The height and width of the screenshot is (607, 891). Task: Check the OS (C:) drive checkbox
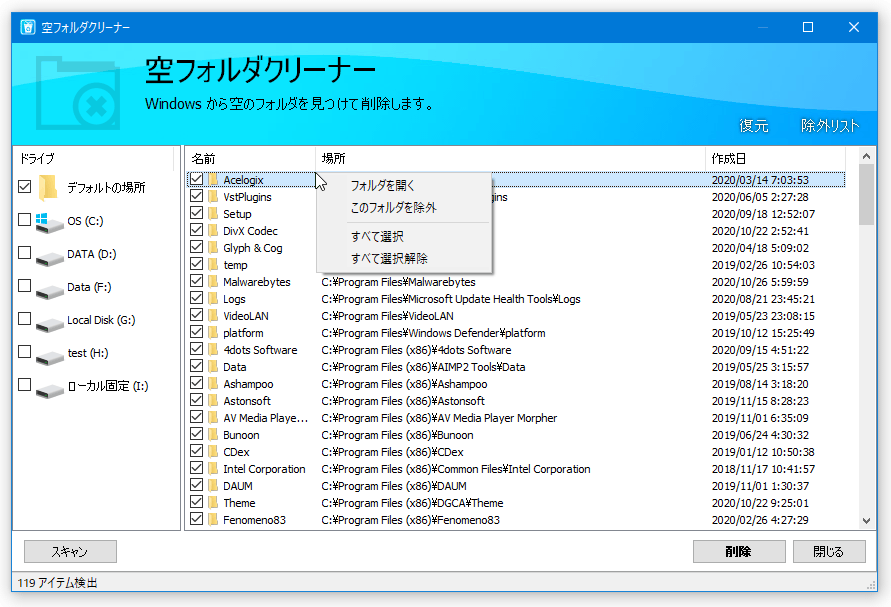24,219
